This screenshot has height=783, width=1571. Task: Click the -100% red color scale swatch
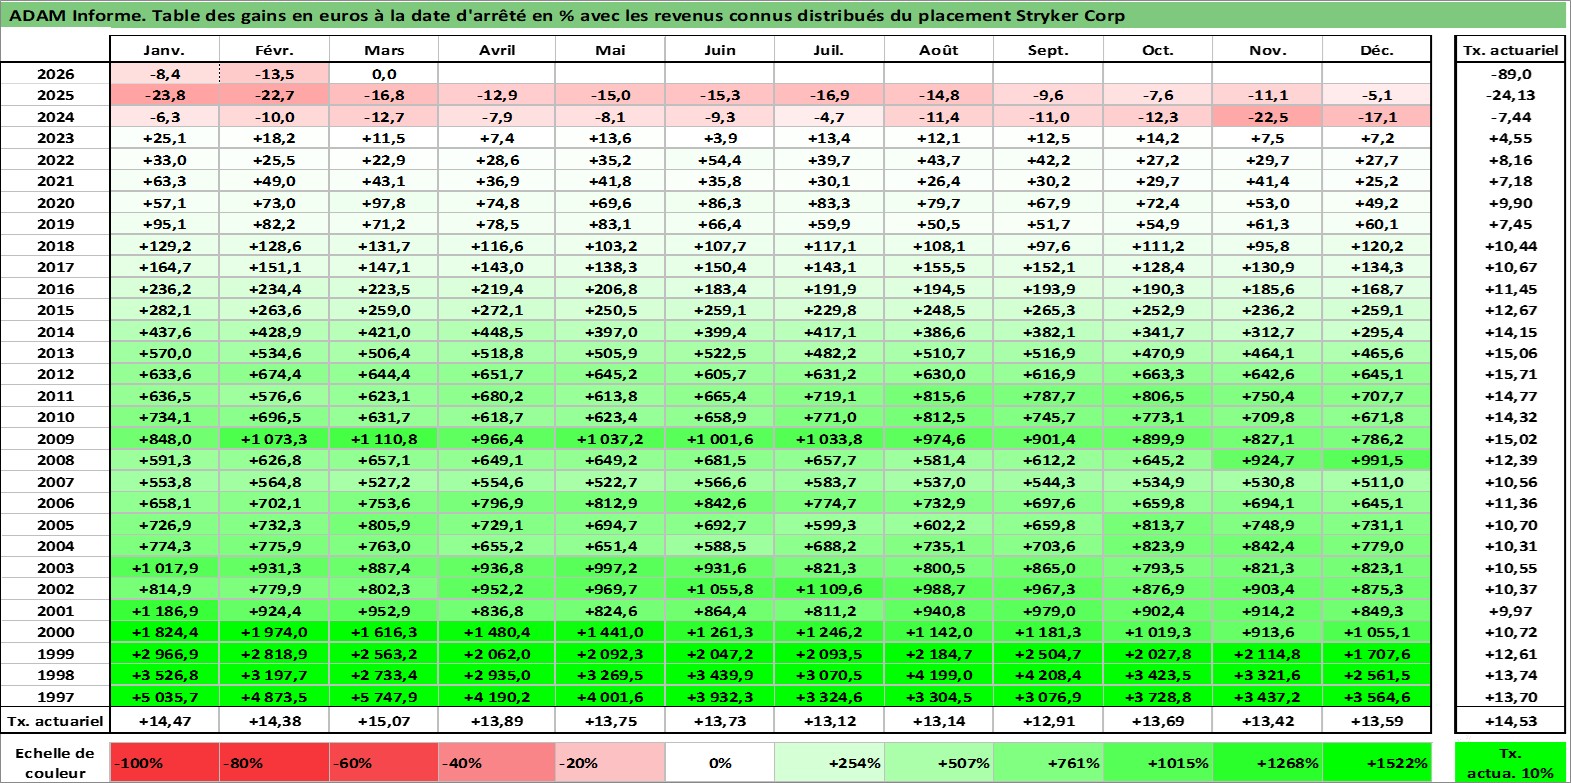[164, 763]
